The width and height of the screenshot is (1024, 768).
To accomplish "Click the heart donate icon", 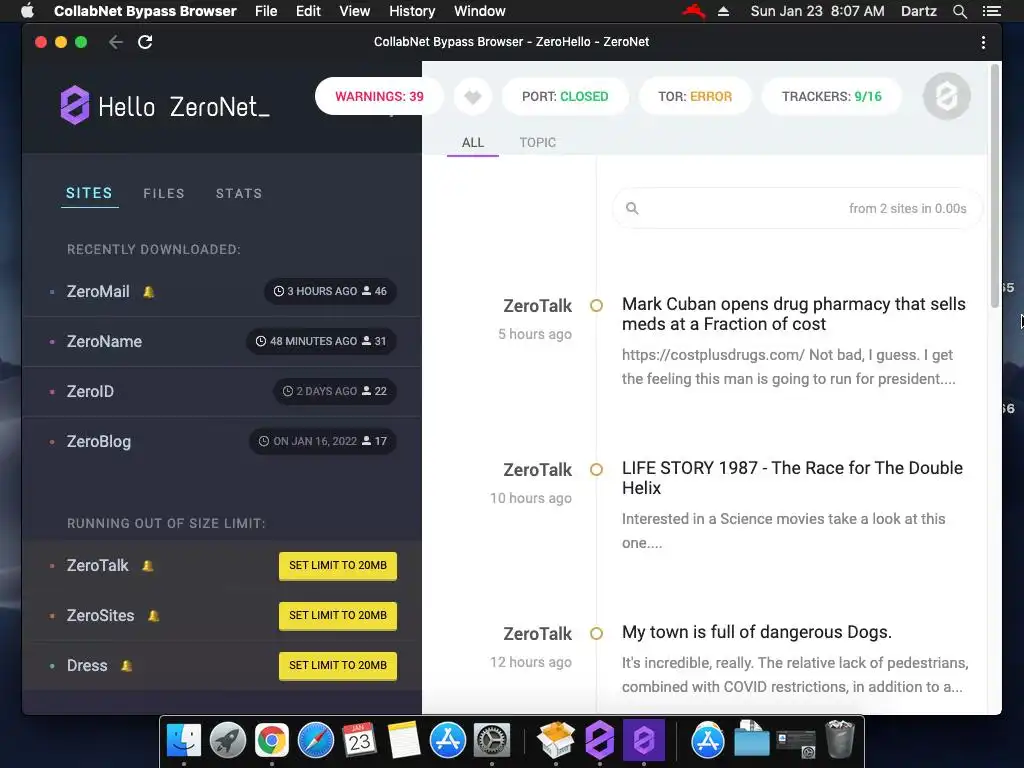I will (473, 97).
